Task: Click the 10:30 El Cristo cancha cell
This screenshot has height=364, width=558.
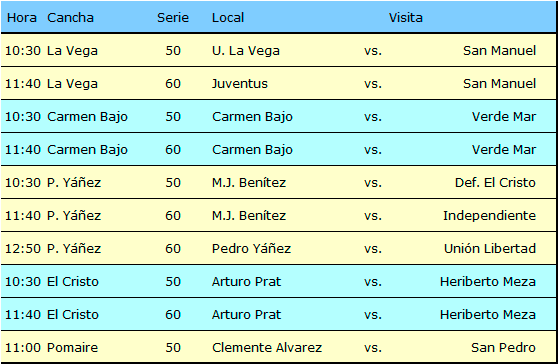Action: click(73, 281)
